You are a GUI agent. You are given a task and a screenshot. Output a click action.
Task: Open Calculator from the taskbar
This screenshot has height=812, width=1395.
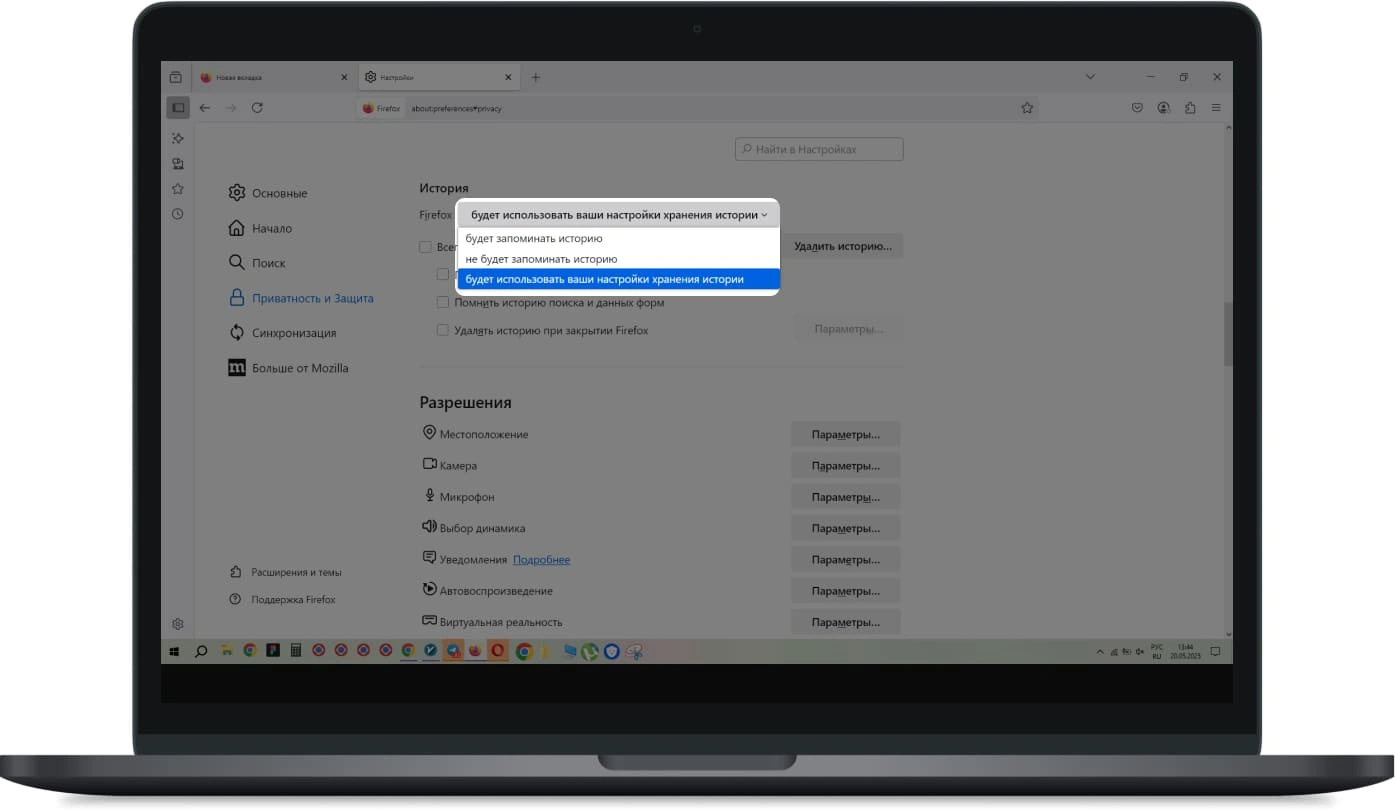(x=296, y=651)
